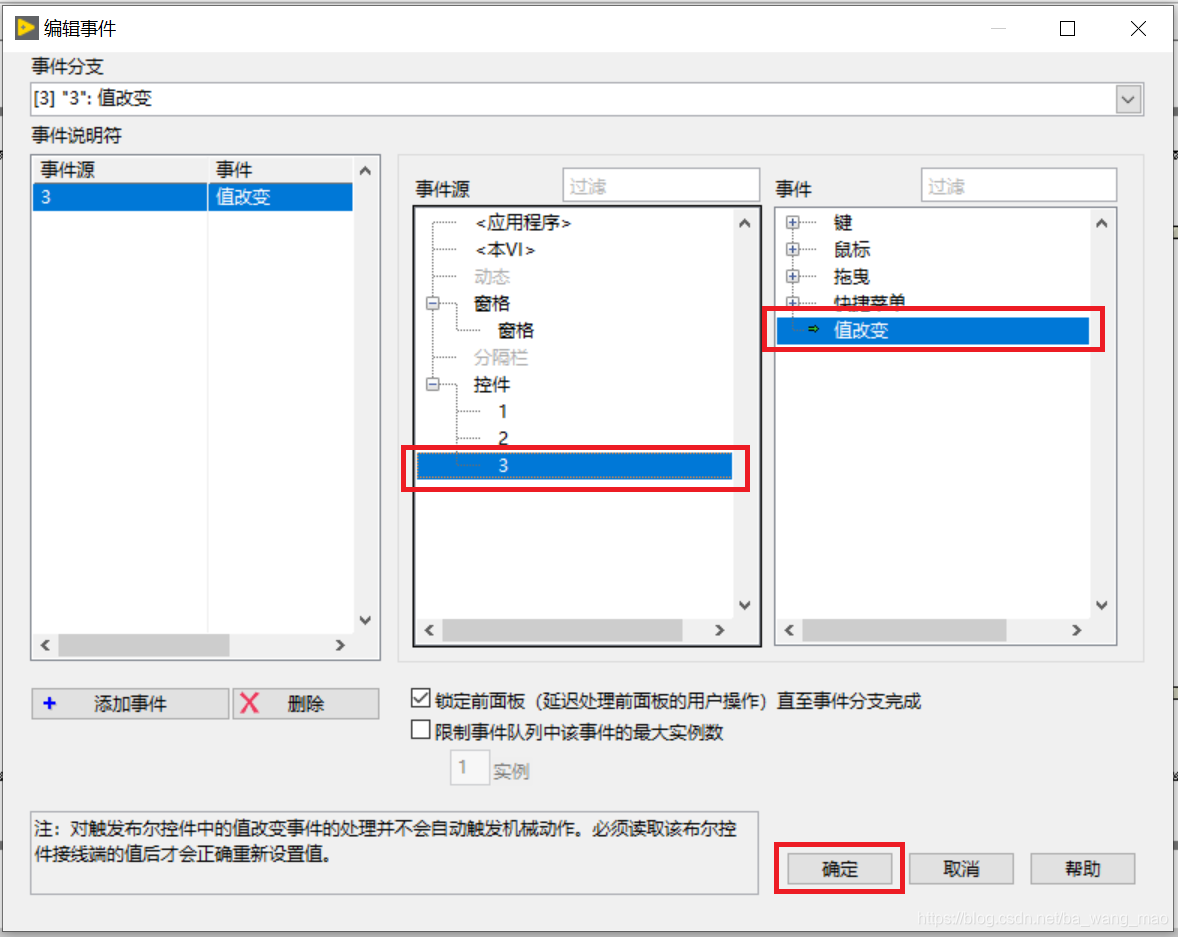Select the 键 event category
The image size is (1178, 937).
click(x=843, y=222)
